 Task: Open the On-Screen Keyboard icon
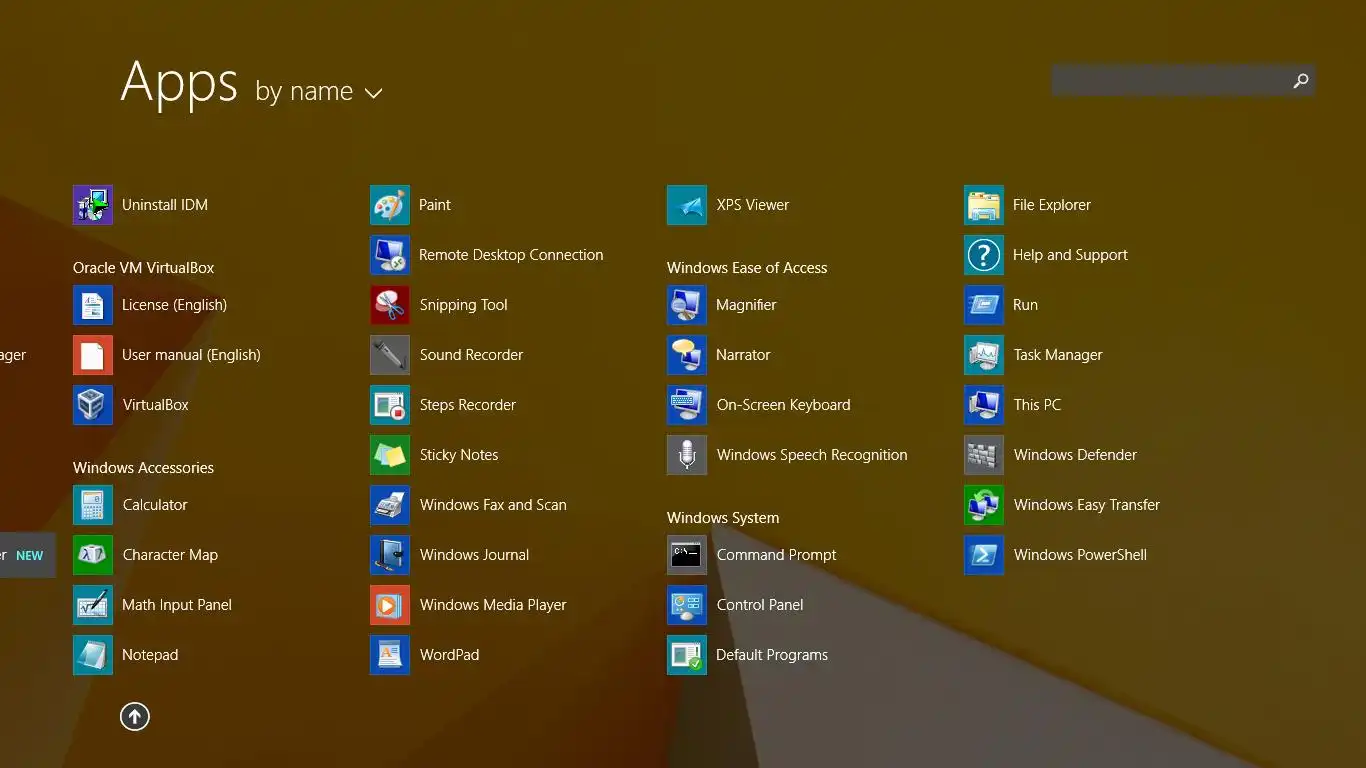coord(687,405)
